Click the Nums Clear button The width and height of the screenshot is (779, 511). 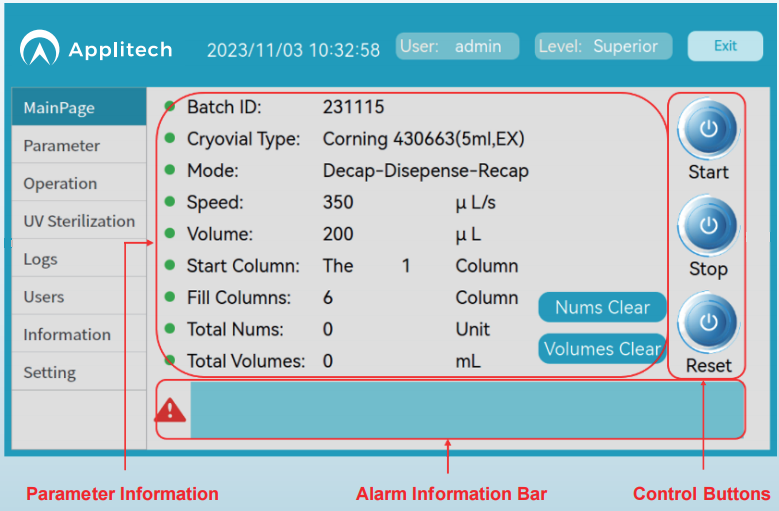click(602, 307)
